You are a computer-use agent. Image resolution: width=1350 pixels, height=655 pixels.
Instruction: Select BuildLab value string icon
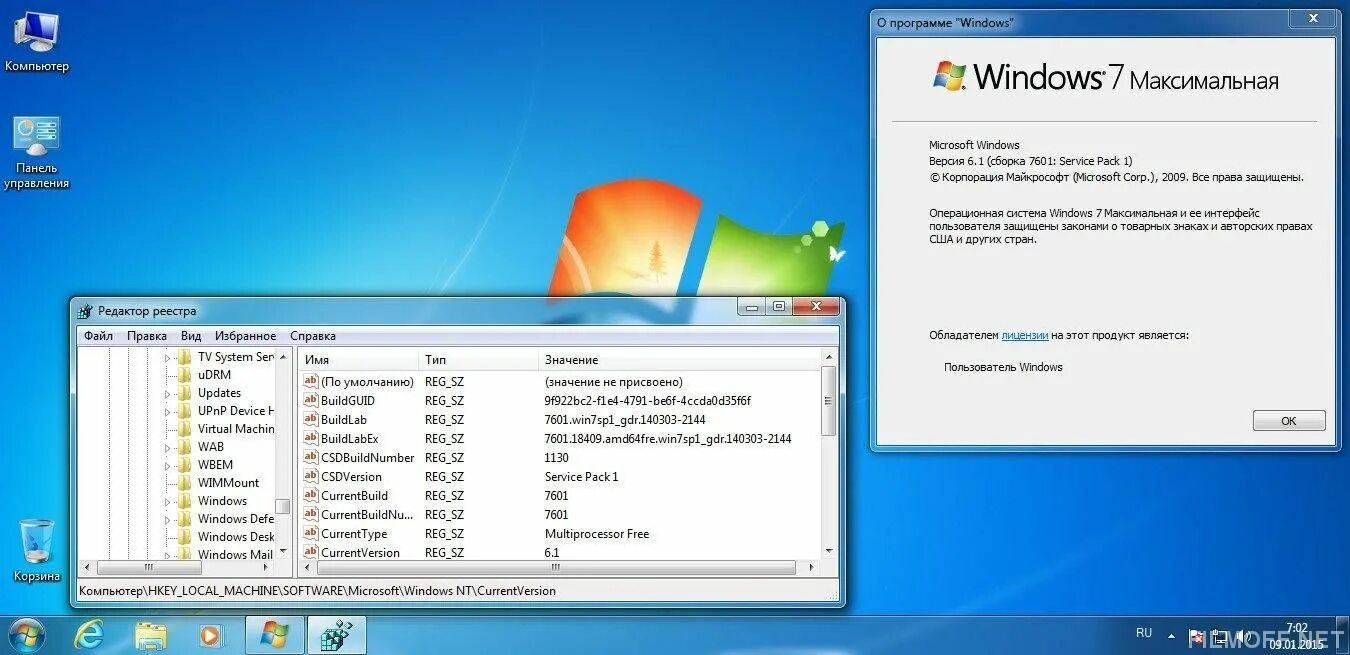[x=310, y=420]
